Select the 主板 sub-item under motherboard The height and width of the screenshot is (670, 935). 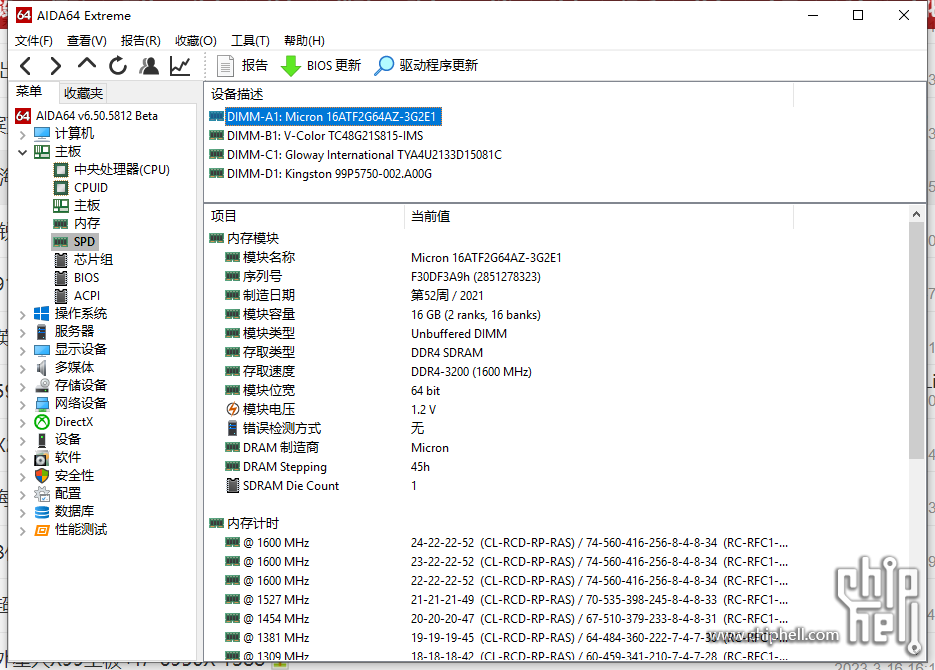tap(86, 206)
